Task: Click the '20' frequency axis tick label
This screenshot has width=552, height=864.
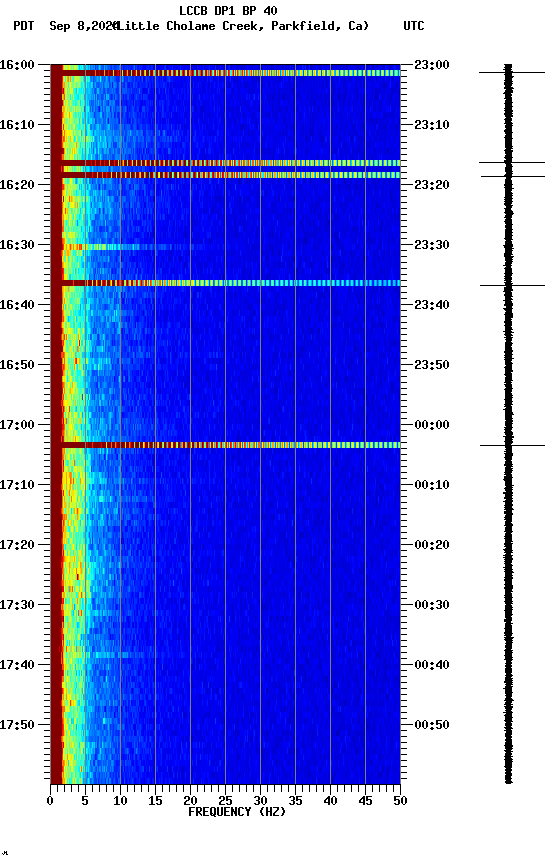Action: 190,801
